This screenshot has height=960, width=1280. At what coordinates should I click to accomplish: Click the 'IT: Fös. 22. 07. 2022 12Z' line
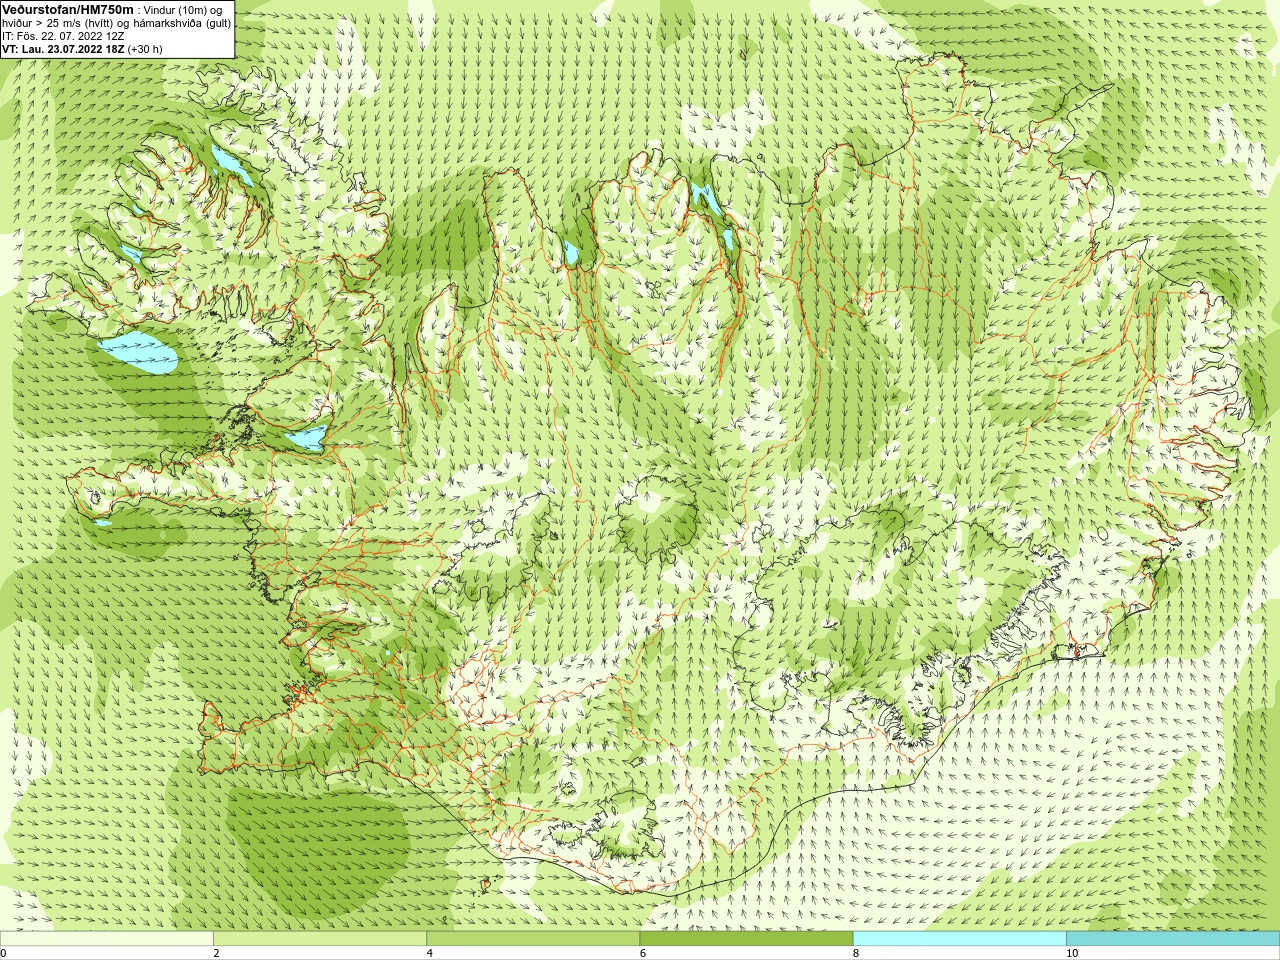[x=63, y=36]
